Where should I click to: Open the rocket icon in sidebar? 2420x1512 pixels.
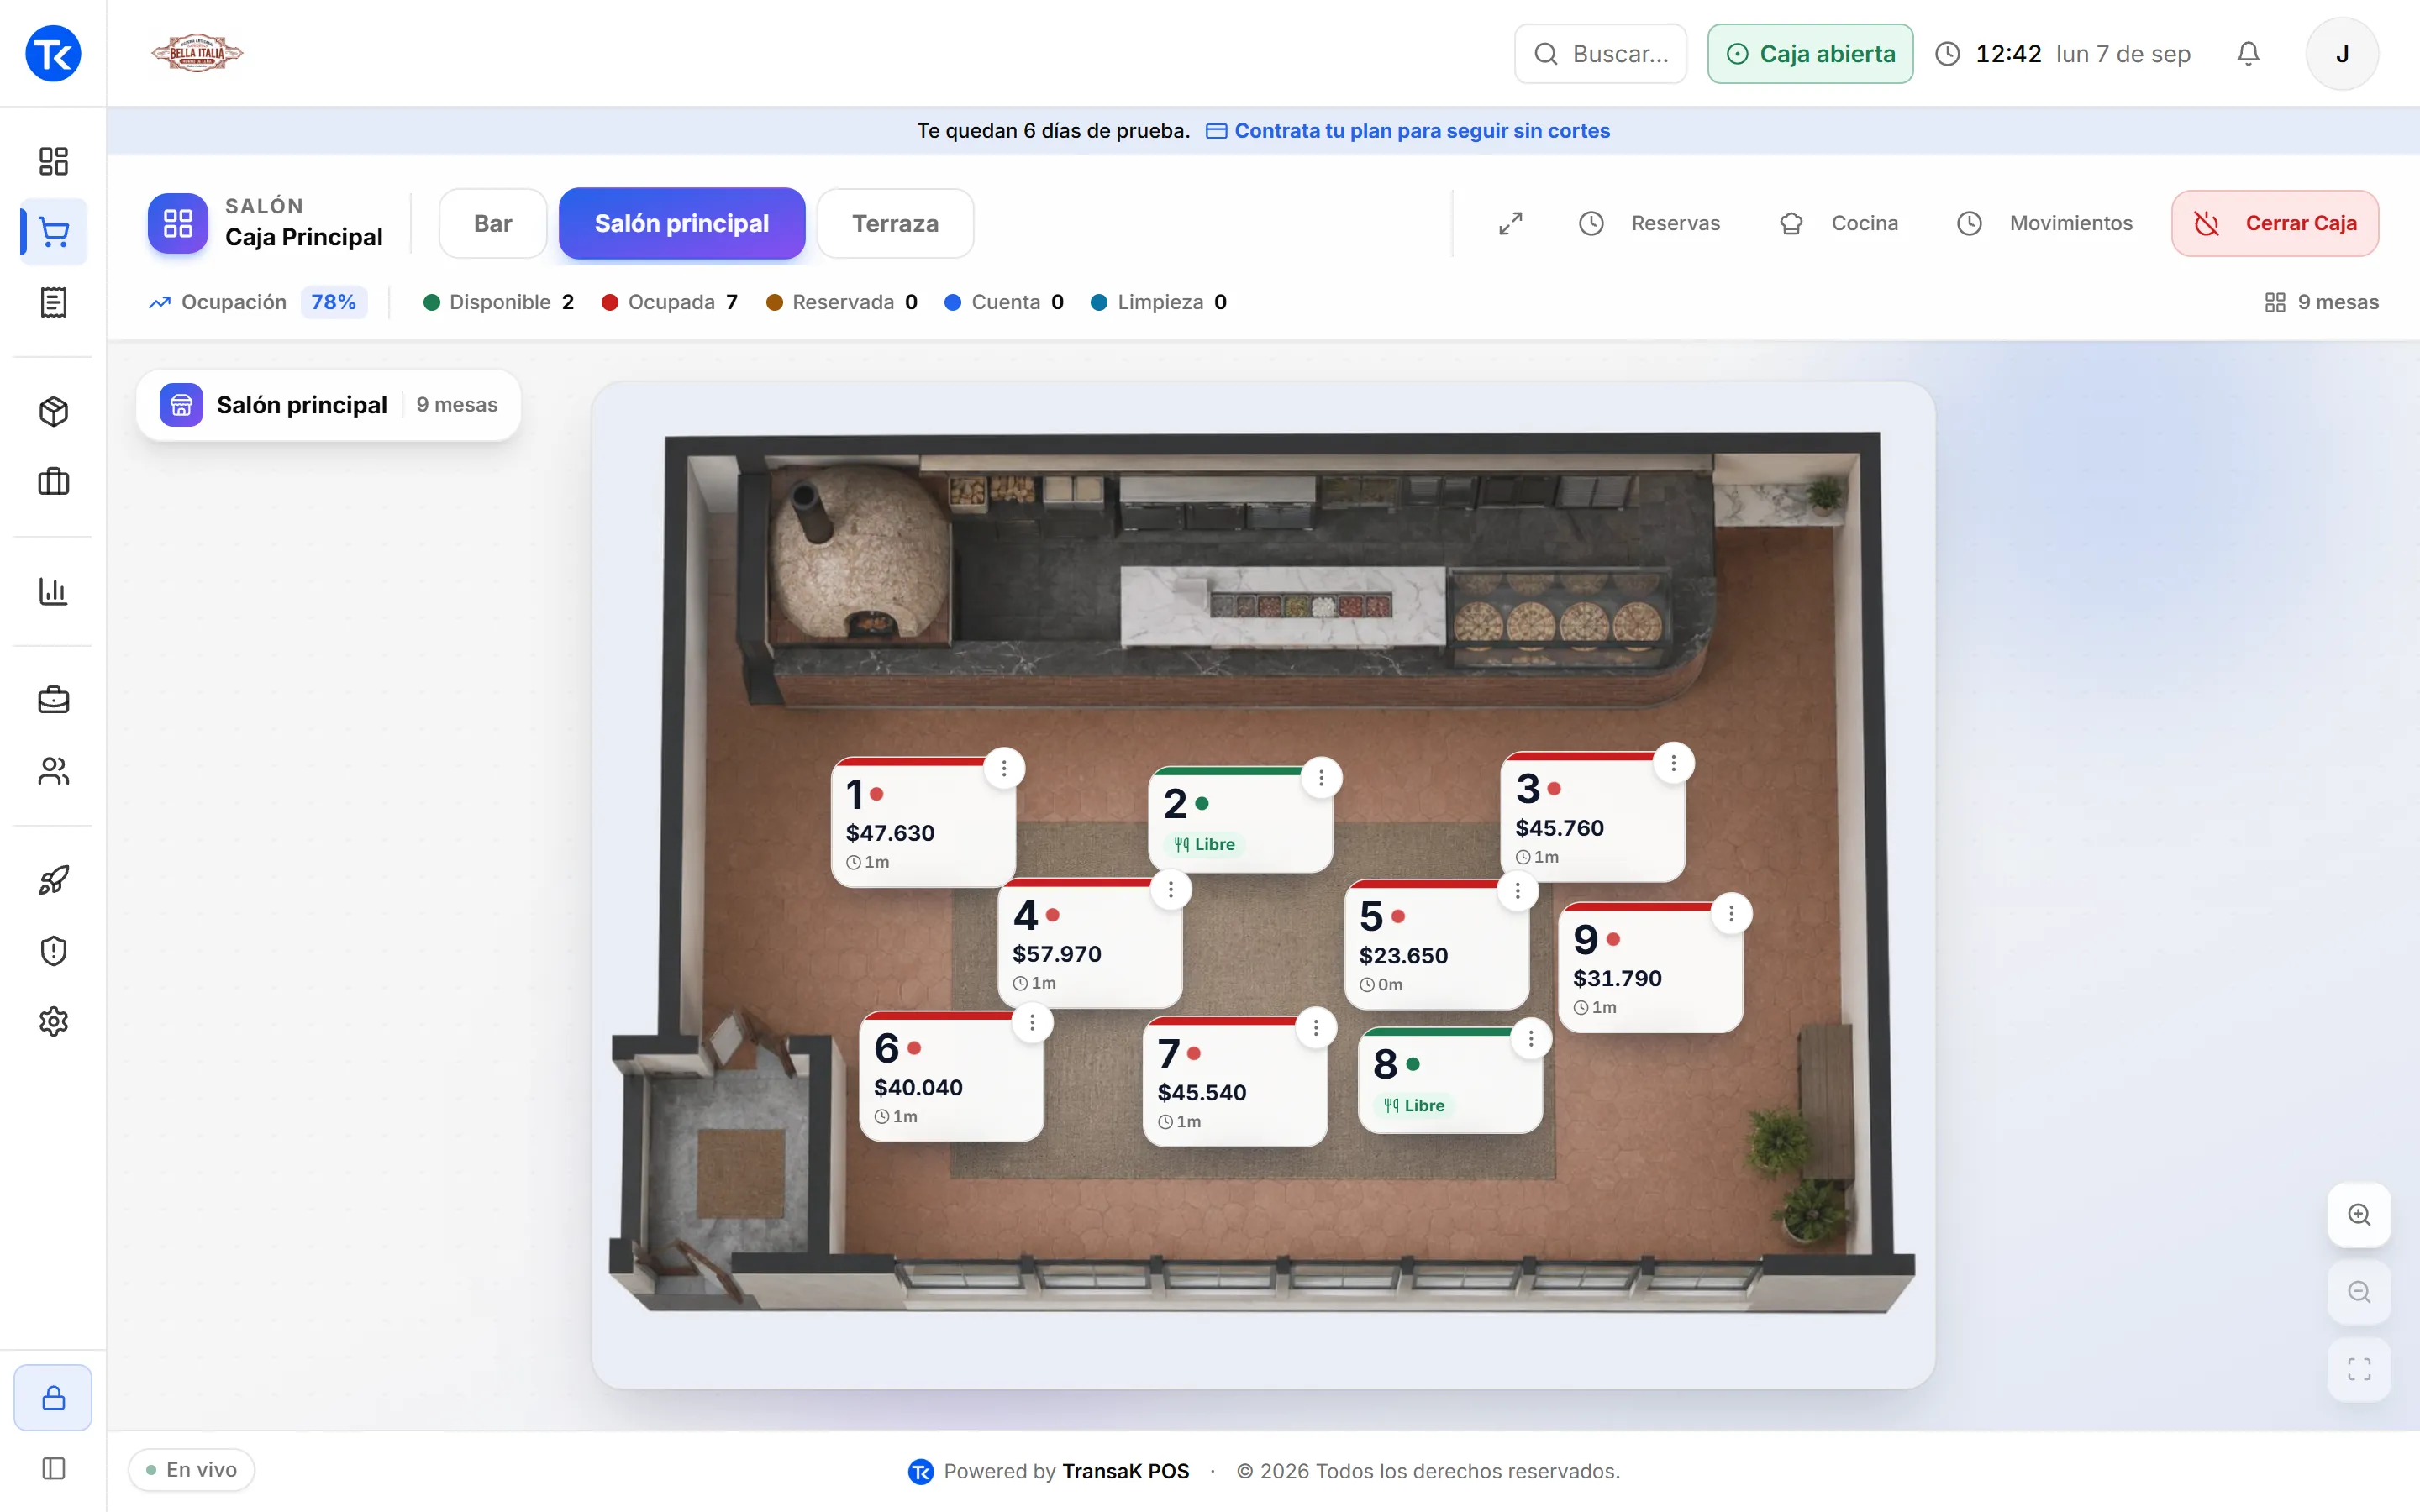[x=53, y=880]
